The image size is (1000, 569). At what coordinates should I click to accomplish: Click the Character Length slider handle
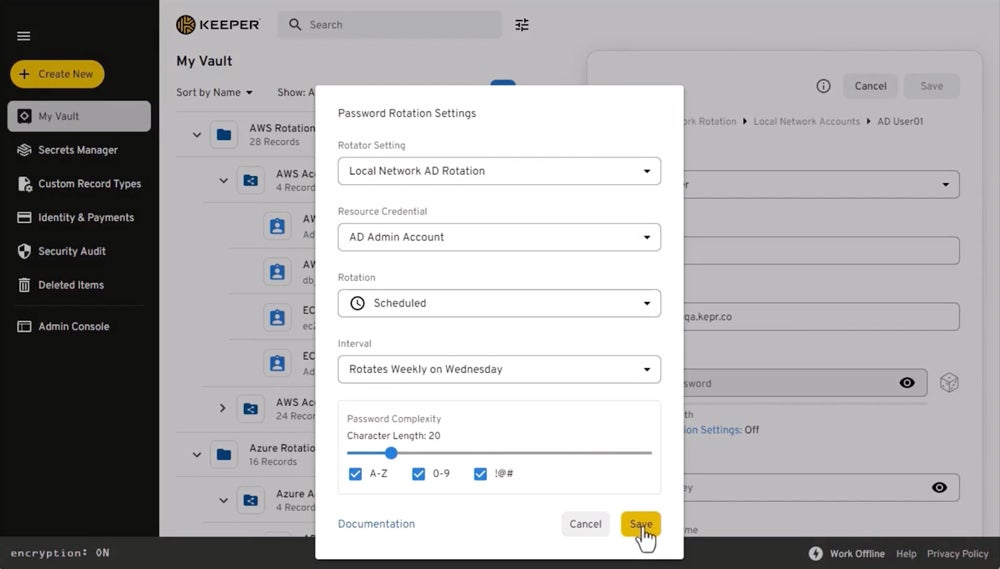tap(391, 453)
